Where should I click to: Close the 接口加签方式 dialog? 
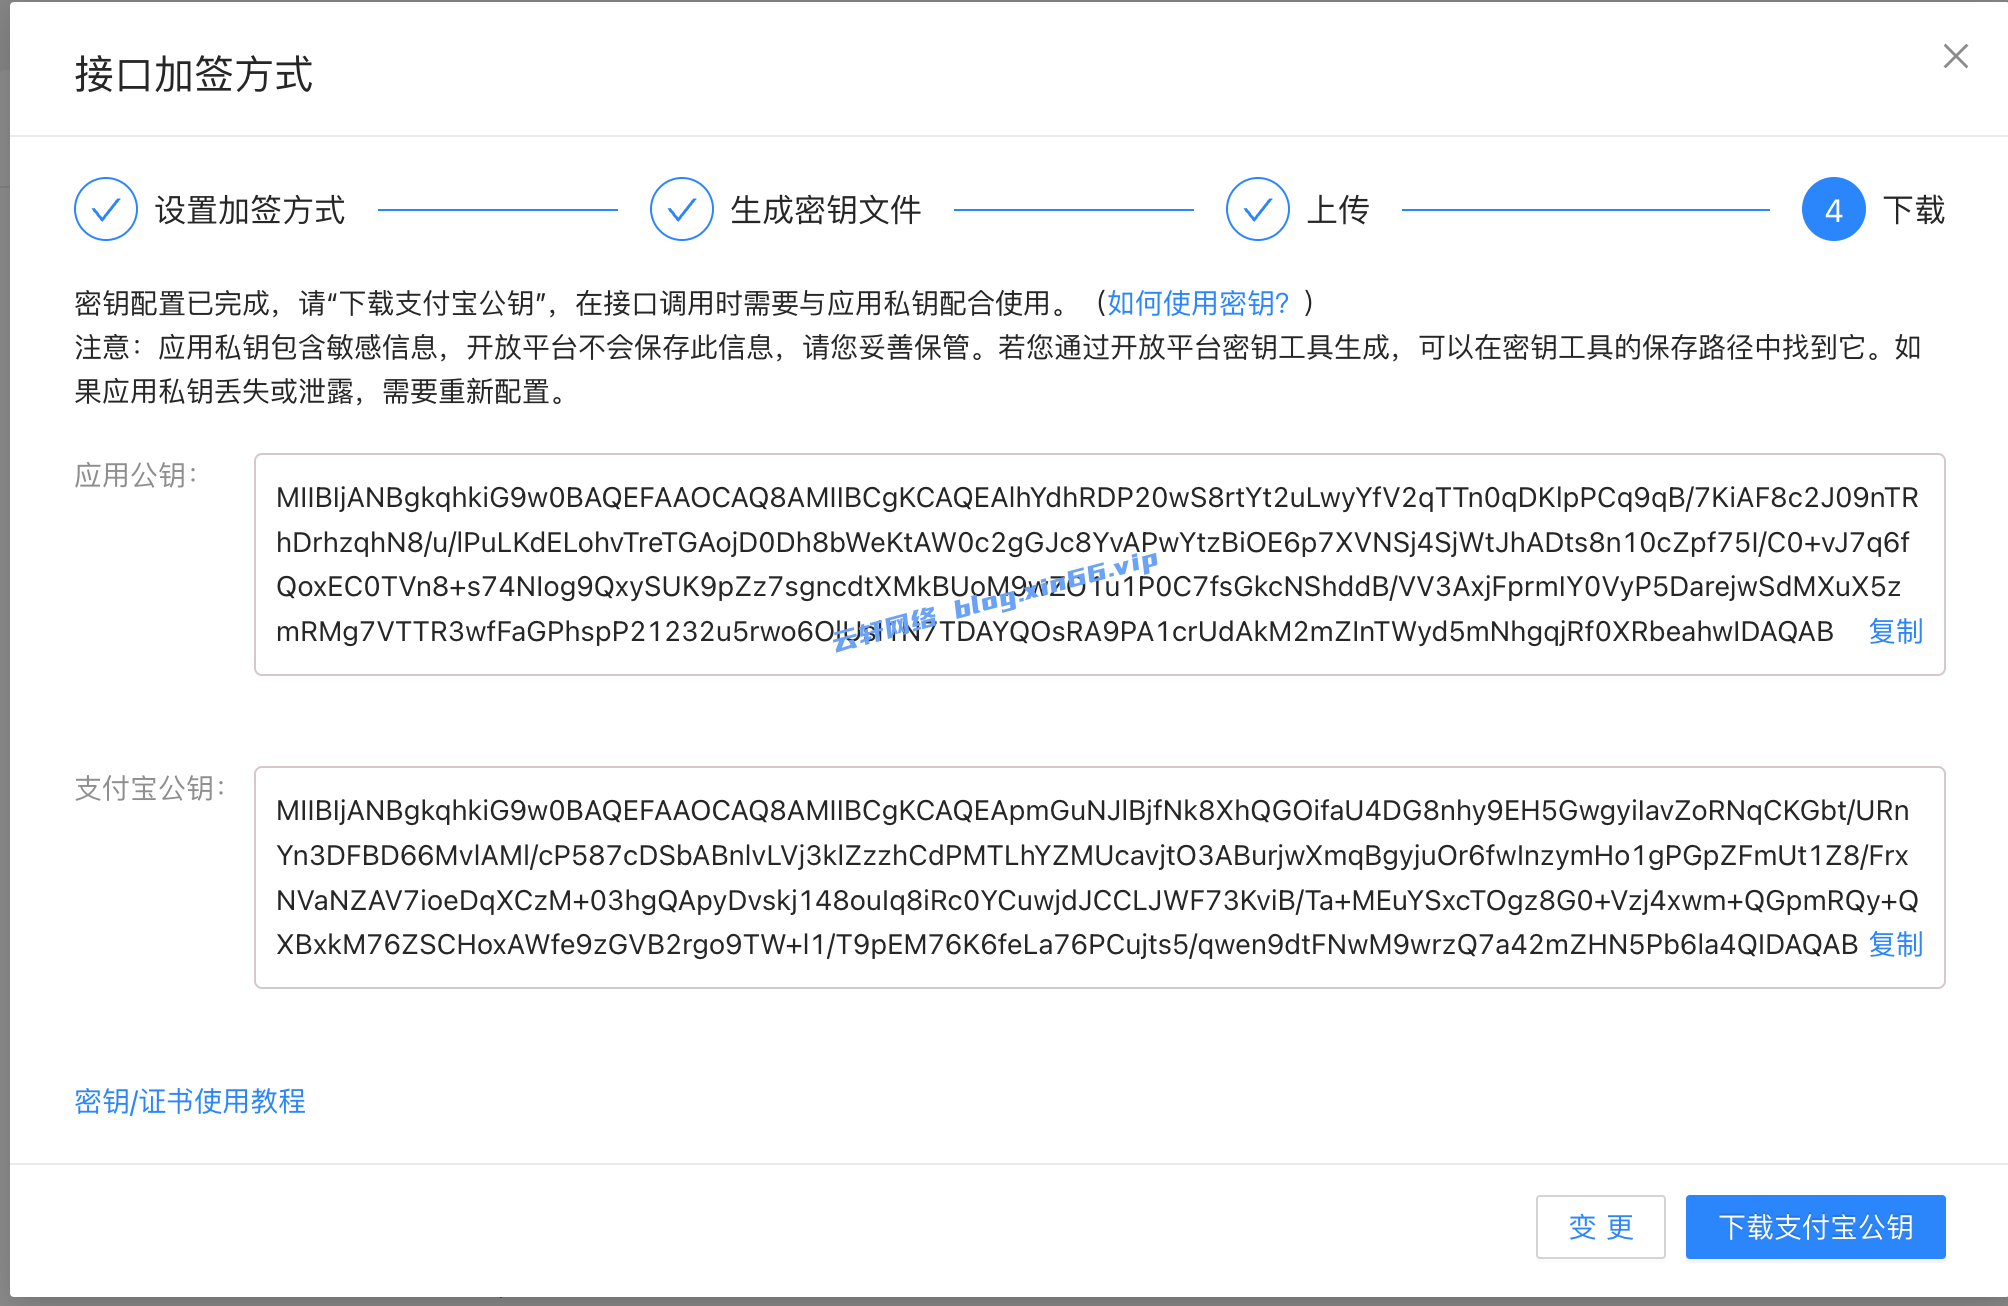click(x=1955, y=56)
